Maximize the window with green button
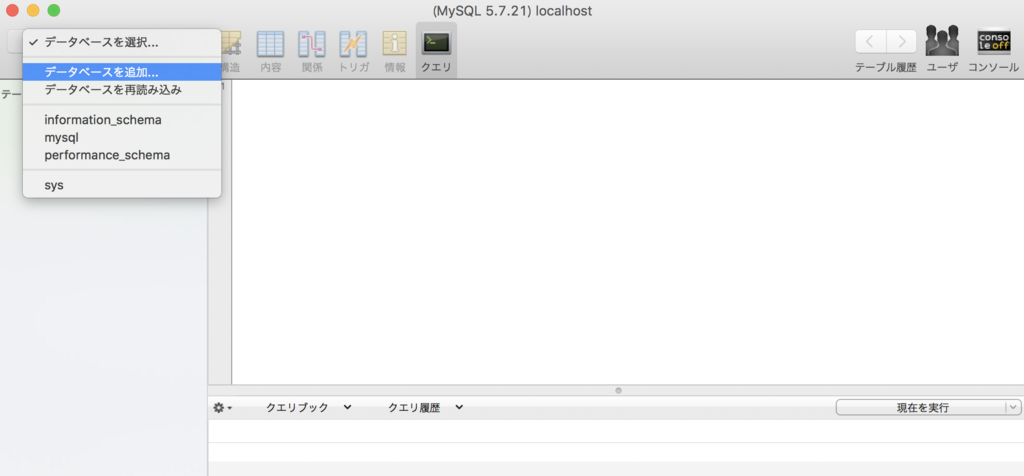This screenshot has height=476, width=1024. pos(54,10)
